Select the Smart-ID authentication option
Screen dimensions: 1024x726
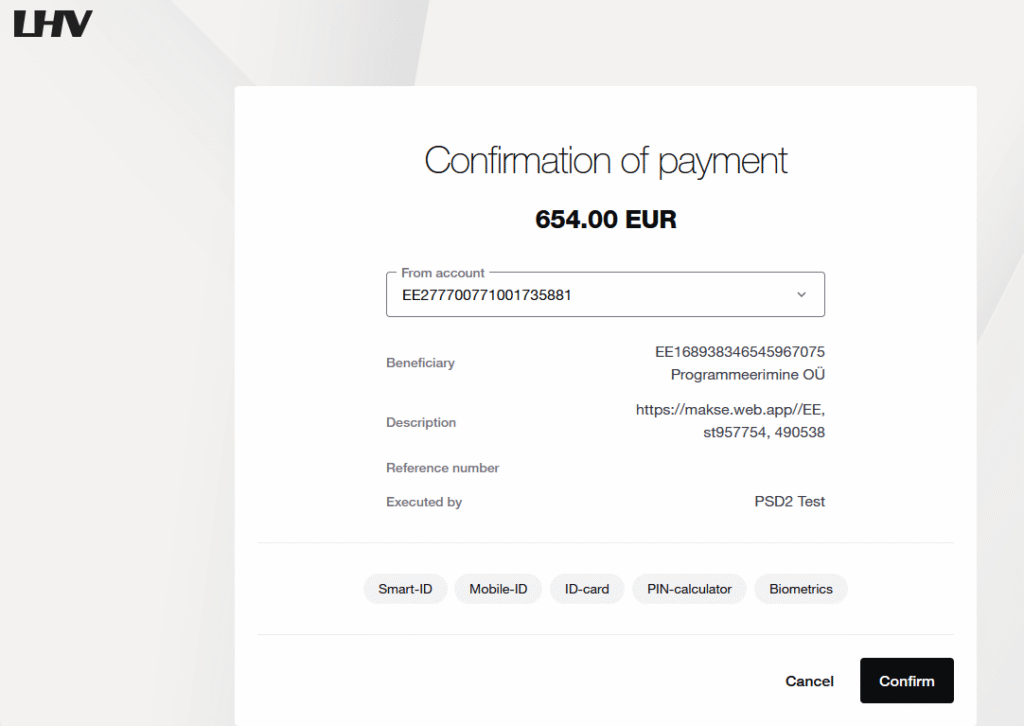(405, 589)
